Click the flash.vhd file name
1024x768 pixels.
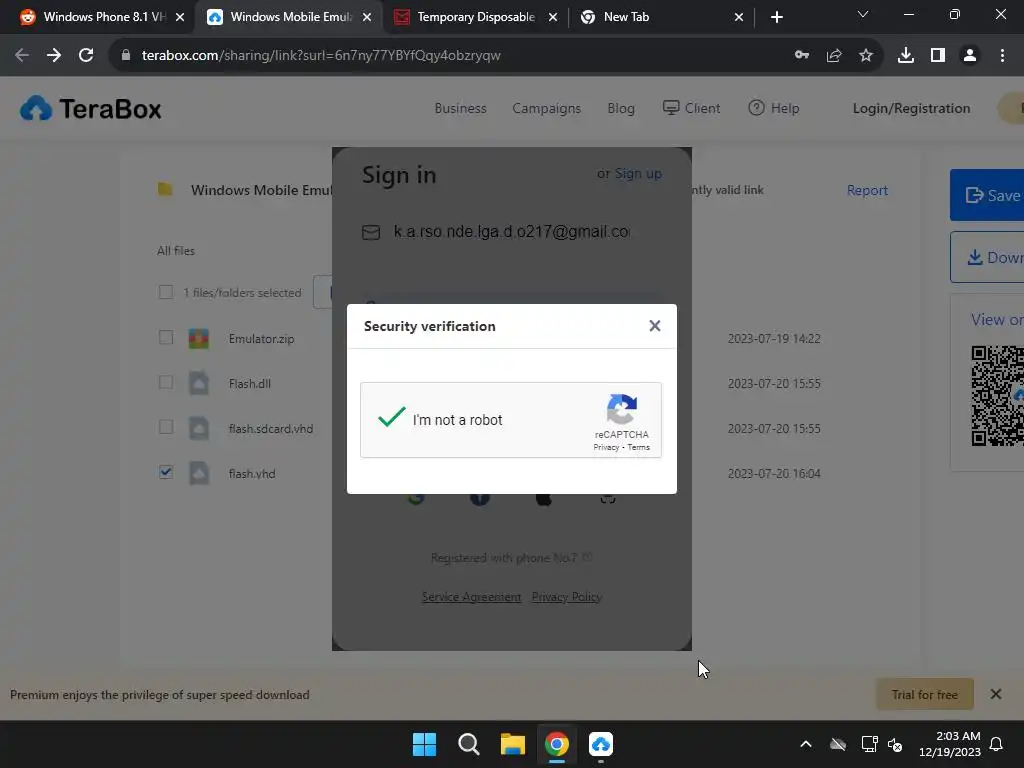coord(251,473)
